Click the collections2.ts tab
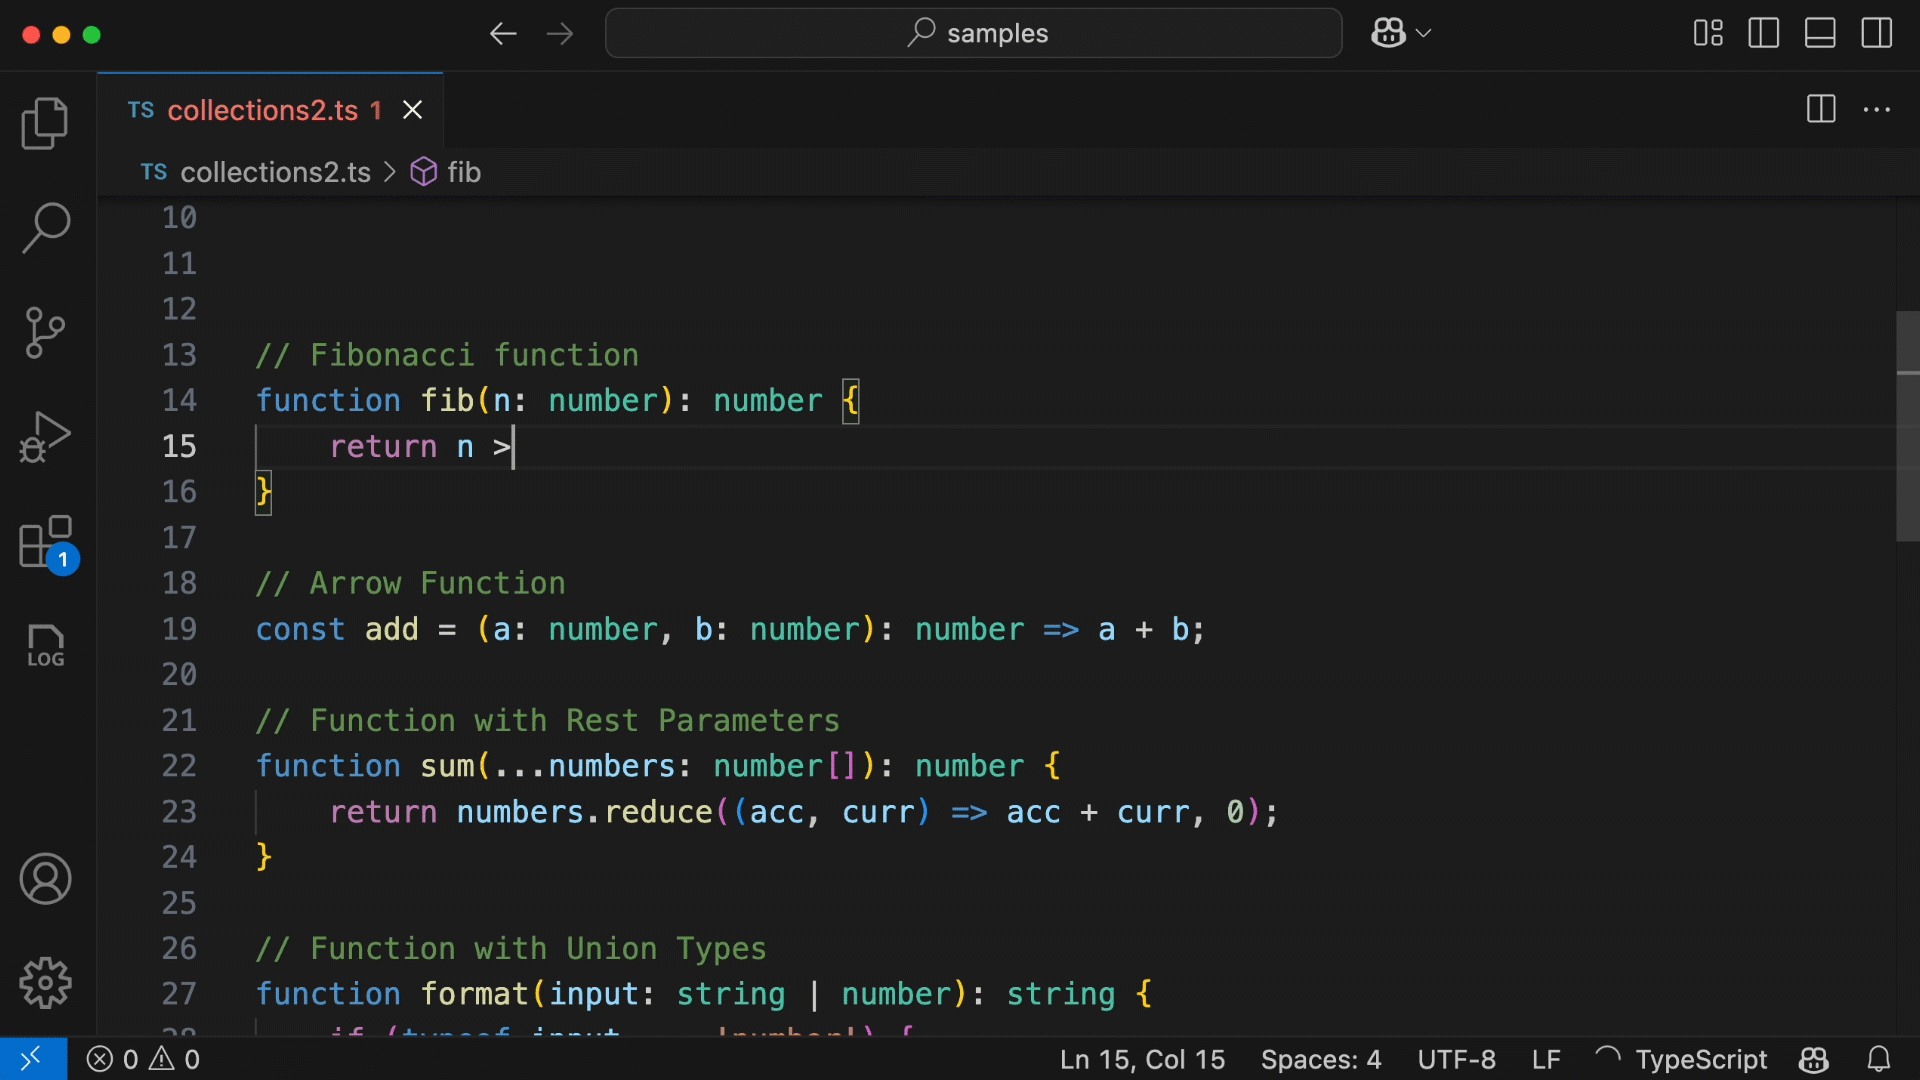 click(x=272, y=108)
